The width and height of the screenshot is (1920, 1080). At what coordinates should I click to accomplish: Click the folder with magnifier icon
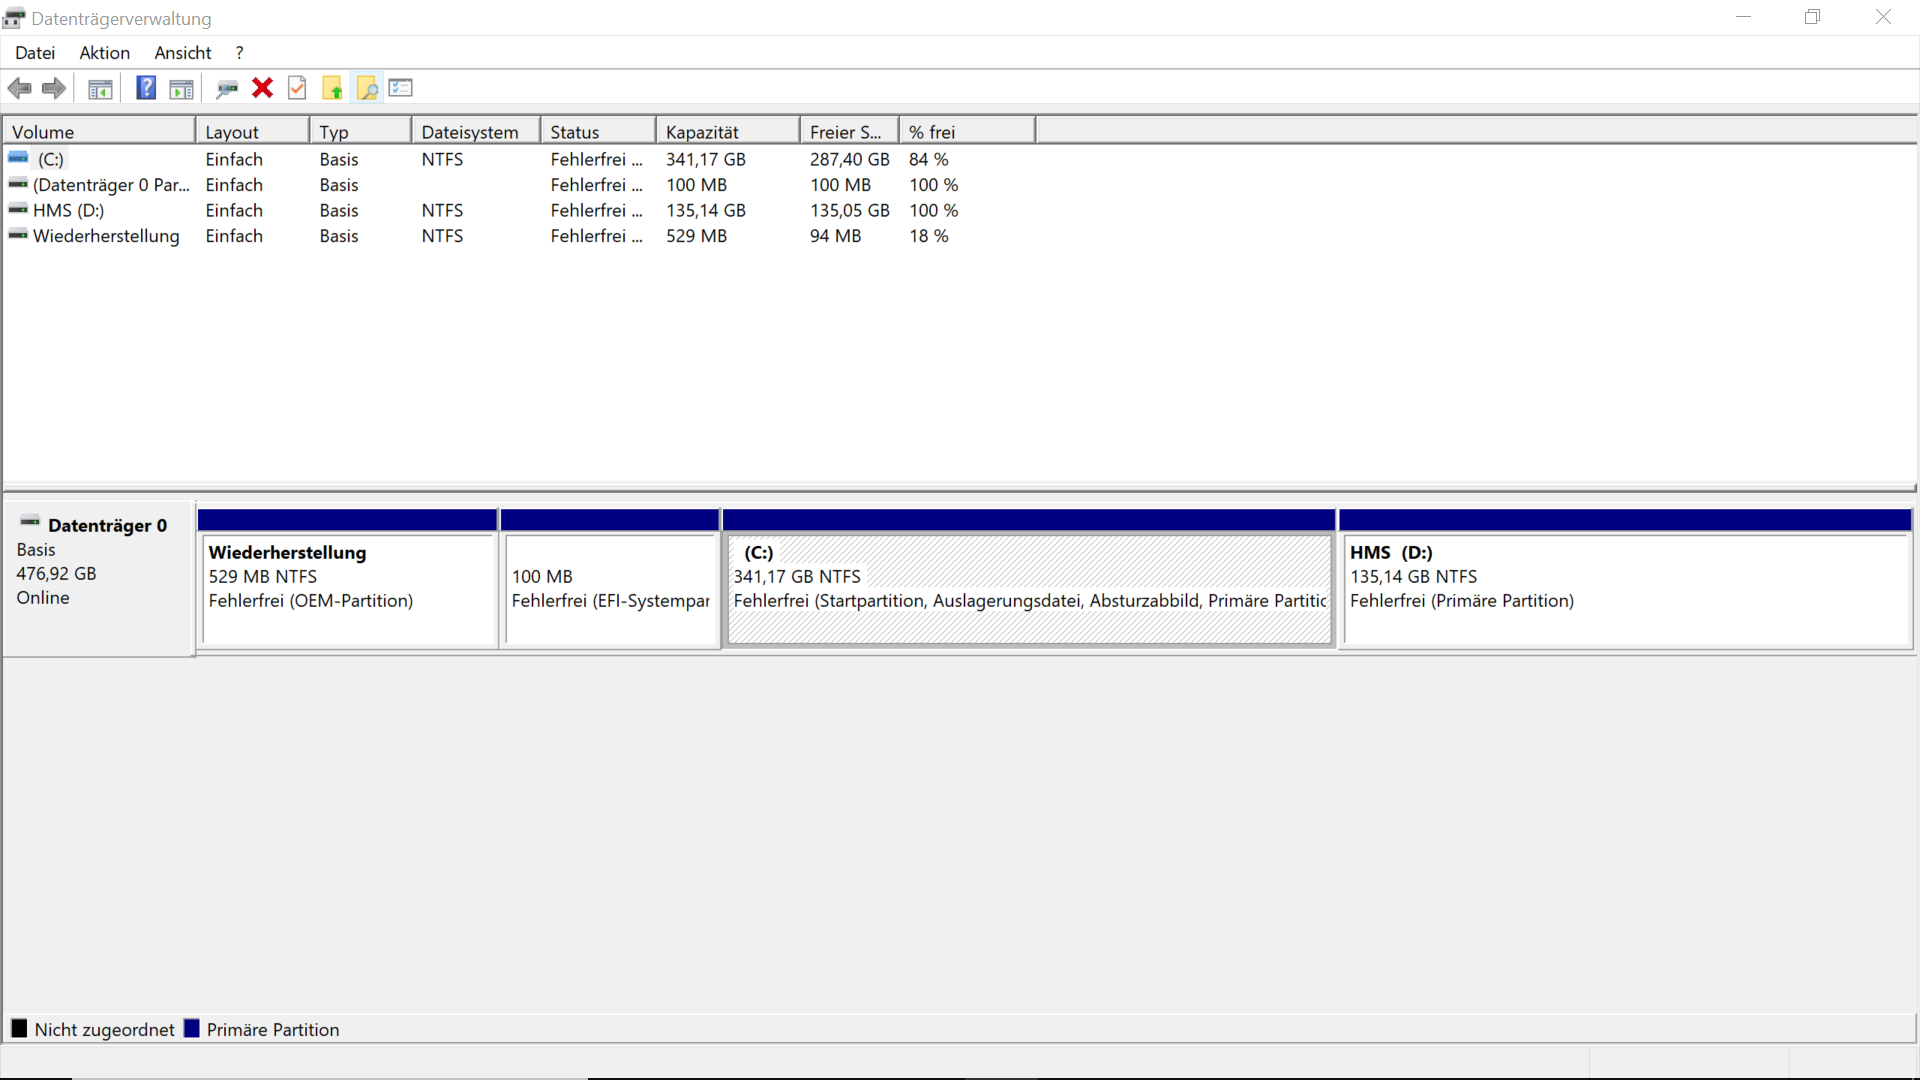(367, 89)
